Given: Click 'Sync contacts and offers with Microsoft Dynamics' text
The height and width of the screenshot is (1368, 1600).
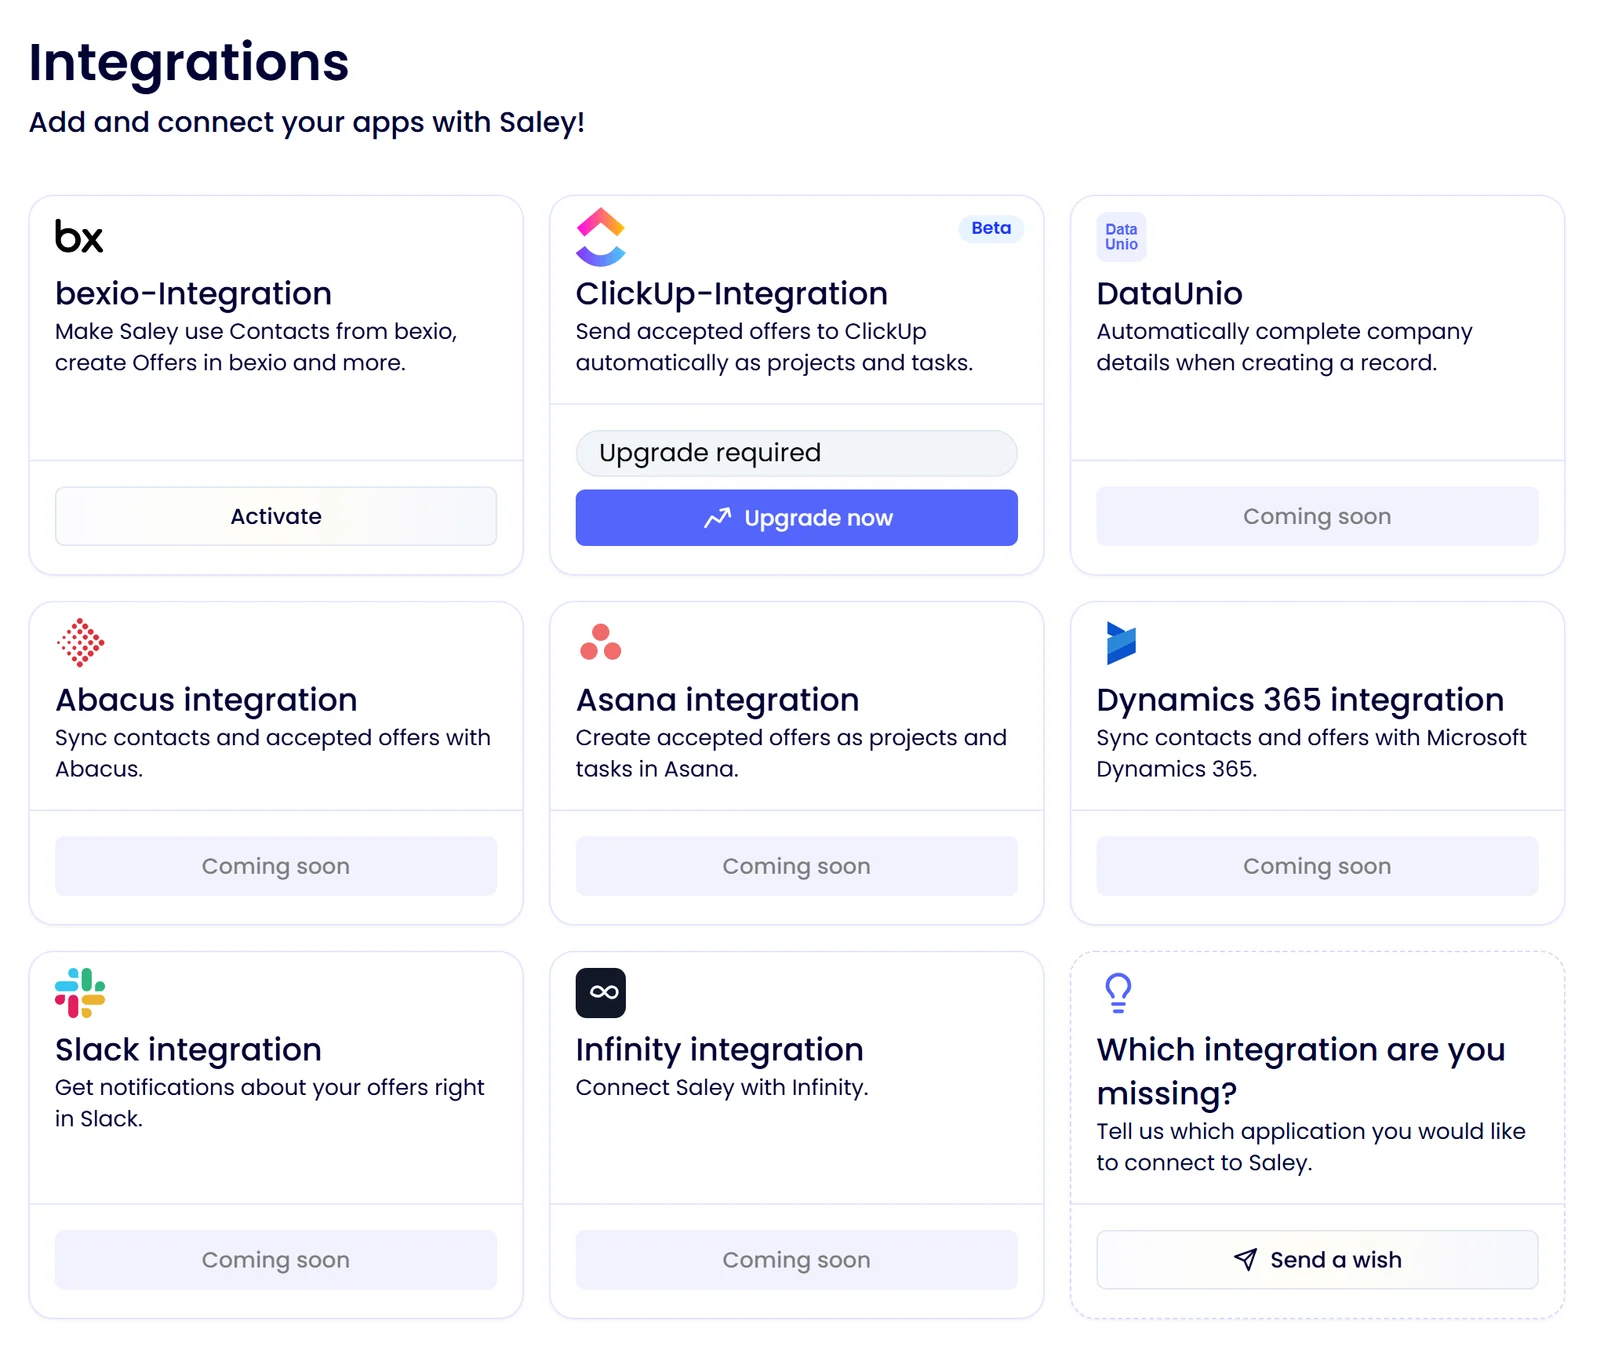Looking at the screenshot, I should click(1311, 753).
